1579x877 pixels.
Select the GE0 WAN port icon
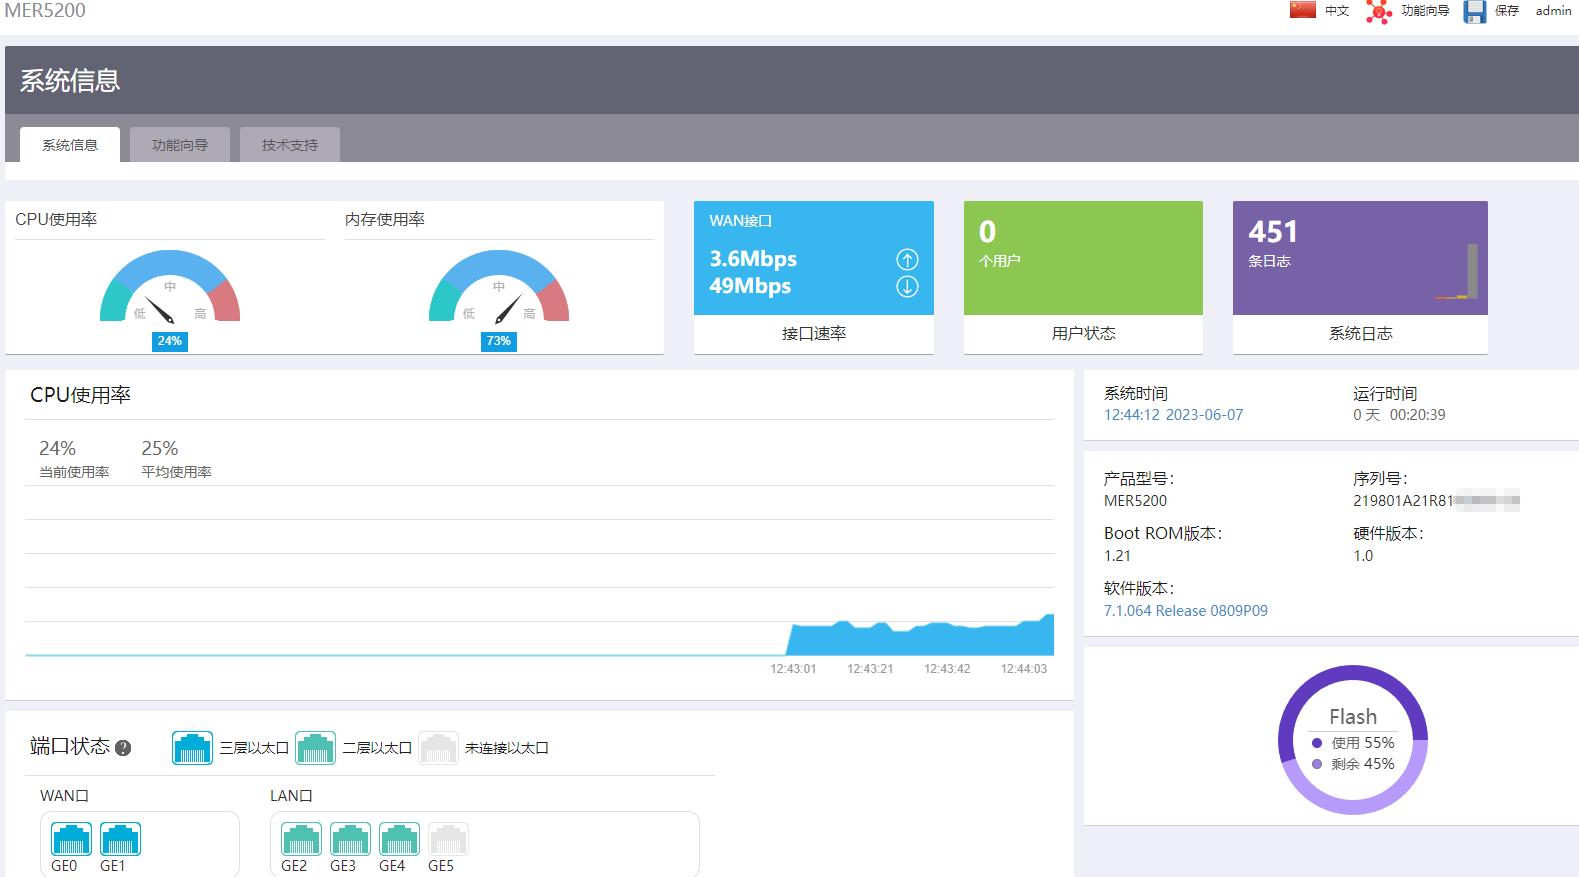coord(71,839)
